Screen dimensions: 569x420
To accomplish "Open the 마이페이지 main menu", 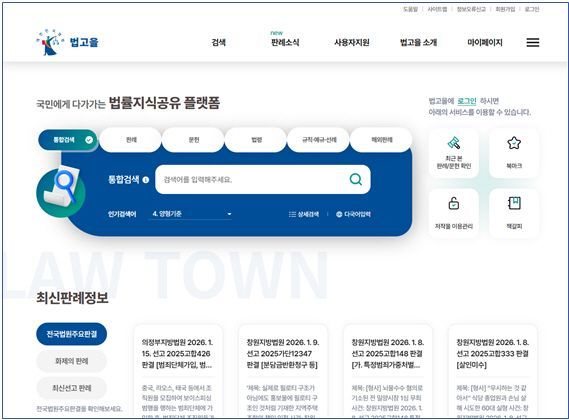I will click(x=485, y=42).
